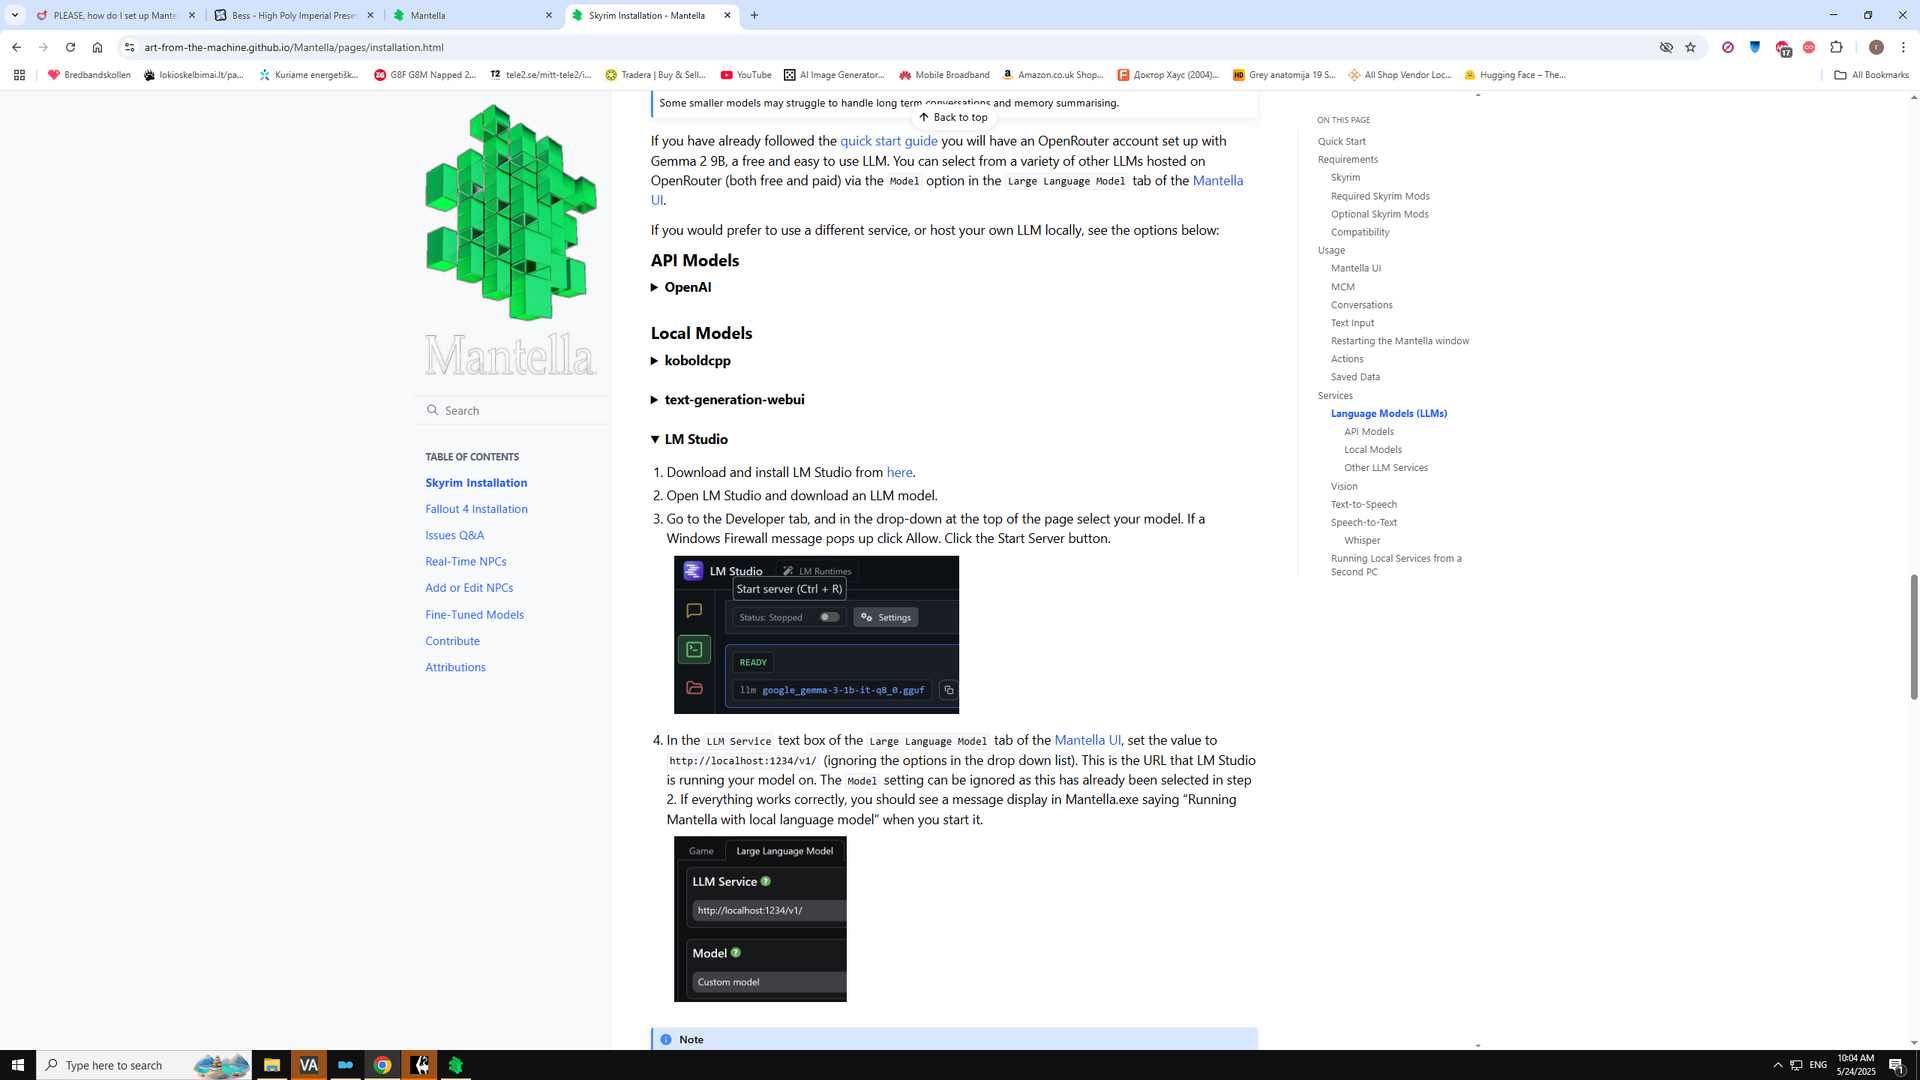Open the Chrome profile avatar
The width and height of the screenshot is (1920, 1080).
1876,47
